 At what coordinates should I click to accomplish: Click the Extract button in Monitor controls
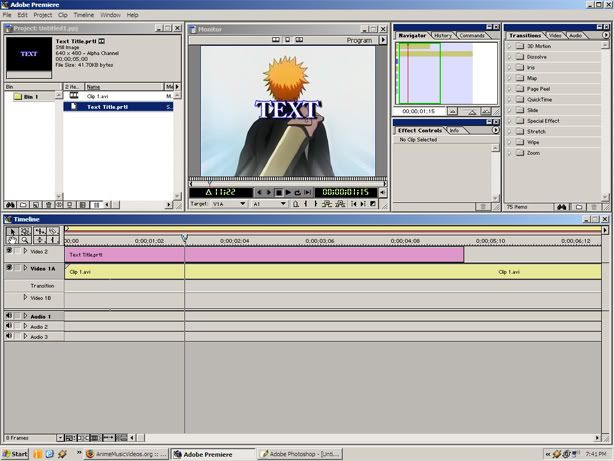coord(340,204)
